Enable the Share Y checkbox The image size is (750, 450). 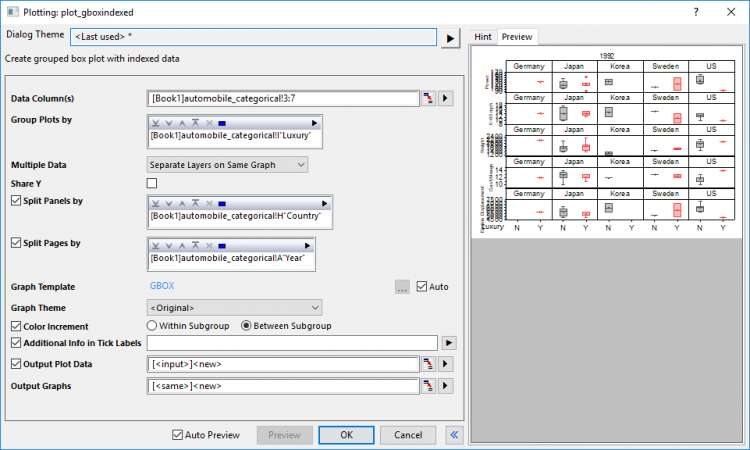(152, 183)
